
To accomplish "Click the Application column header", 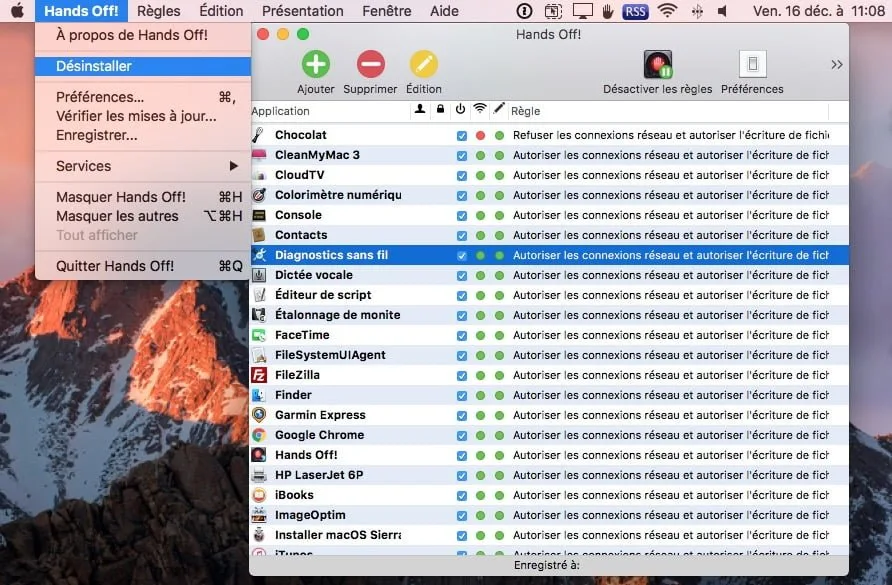I will (x=330, y=111).
